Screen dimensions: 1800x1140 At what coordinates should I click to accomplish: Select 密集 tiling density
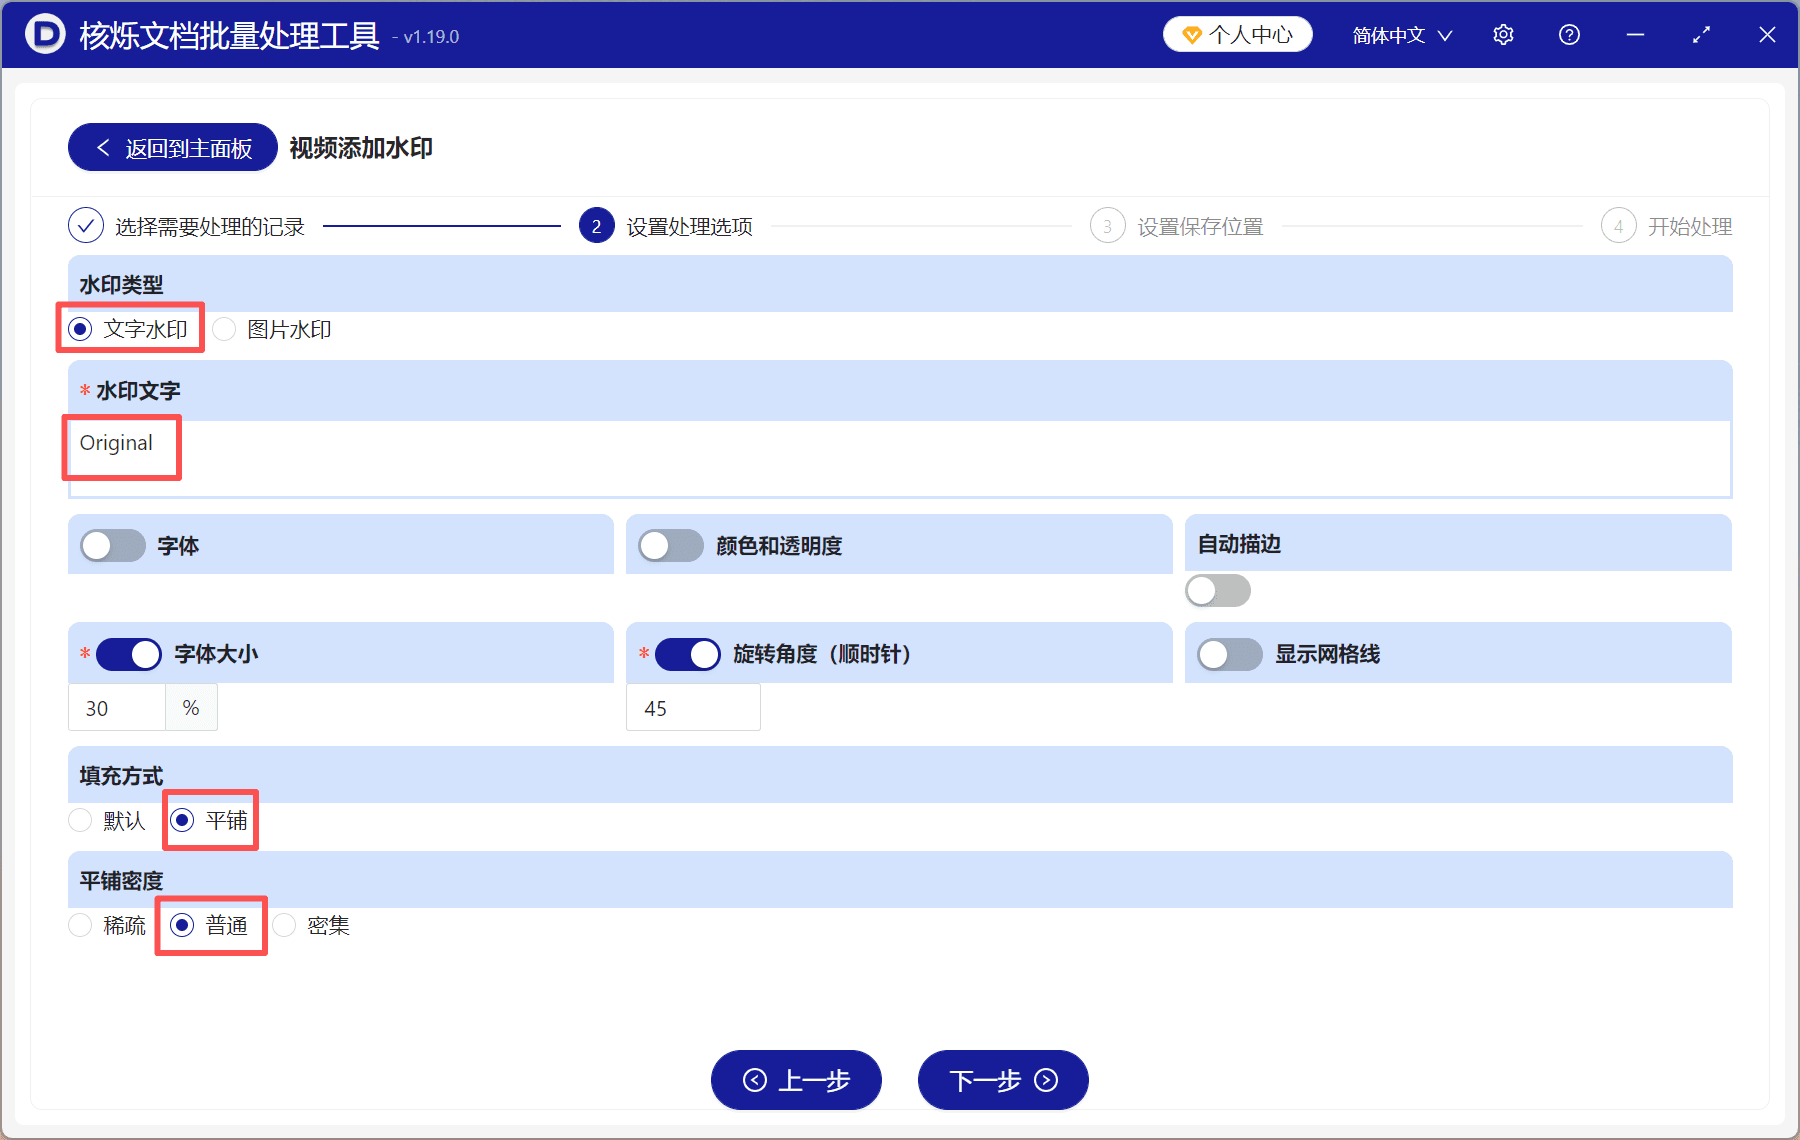(x=285, y=925)
